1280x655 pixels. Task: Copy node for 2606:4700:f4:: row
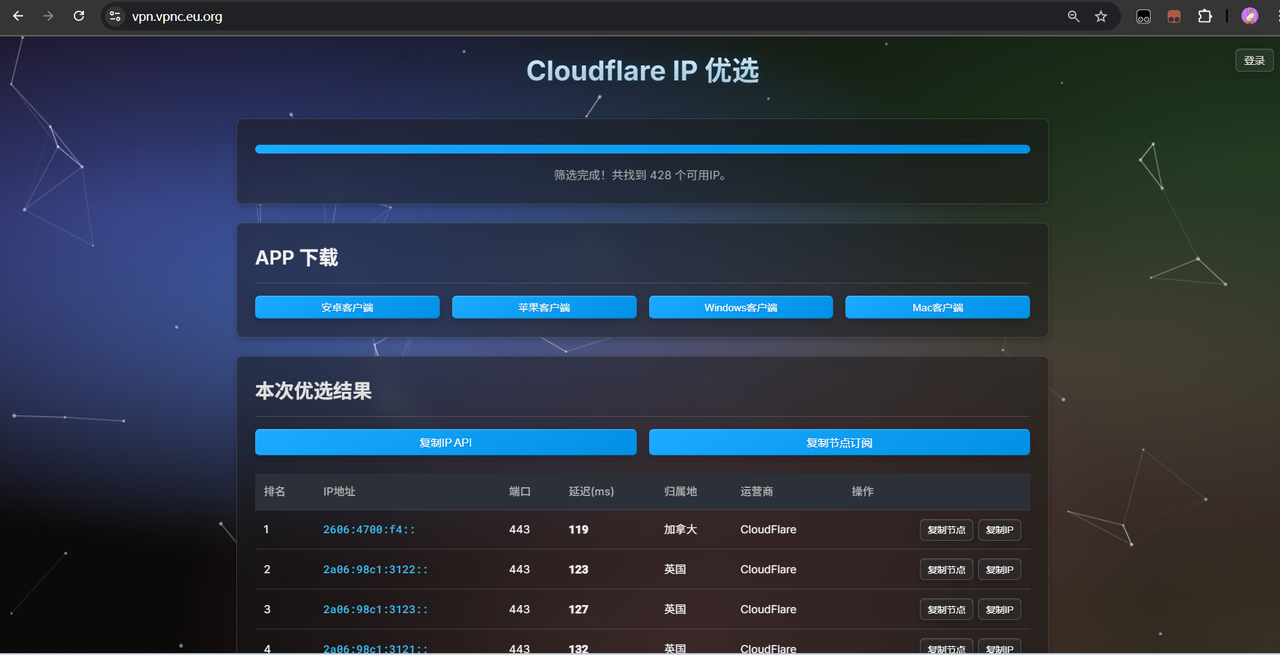point(946,530)
